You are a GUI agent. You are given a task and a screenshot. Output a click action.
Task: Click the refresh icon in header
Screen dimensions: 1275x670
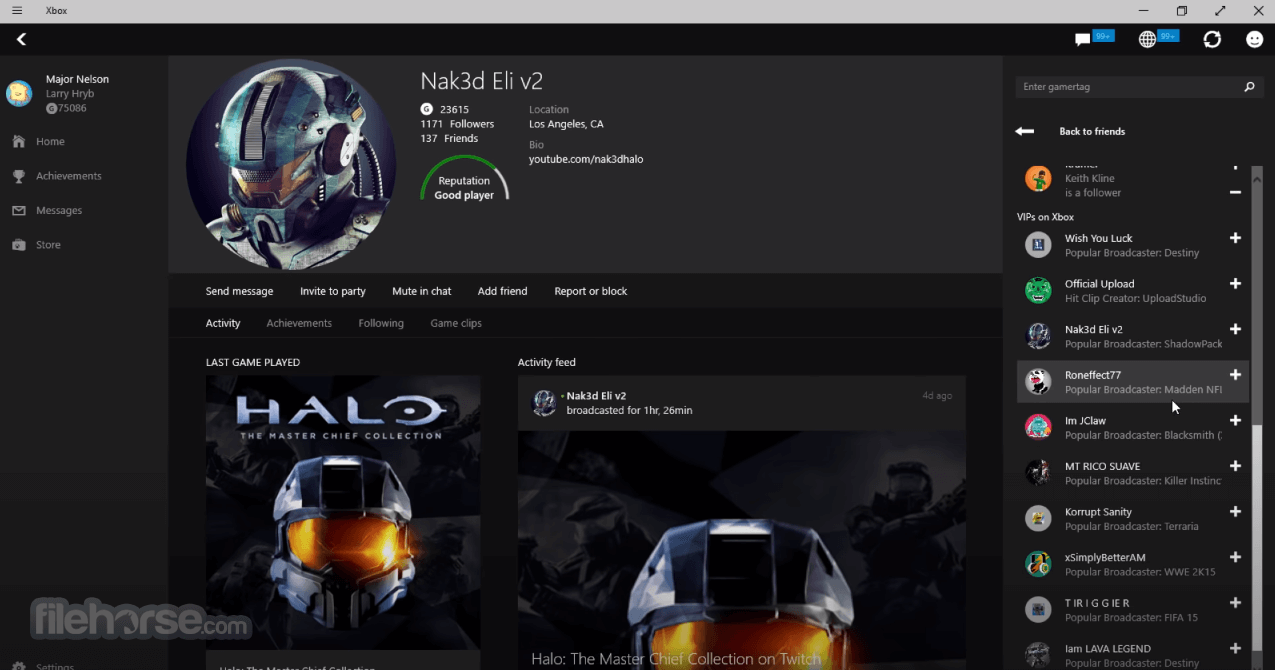pos(1212,39)
